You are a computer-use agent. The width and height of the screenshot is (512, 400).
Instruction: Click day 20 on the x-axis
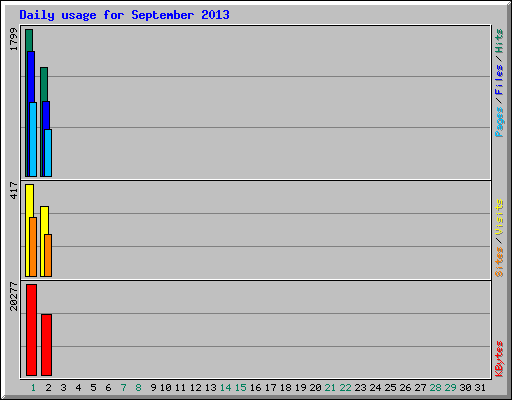point(315,388)
